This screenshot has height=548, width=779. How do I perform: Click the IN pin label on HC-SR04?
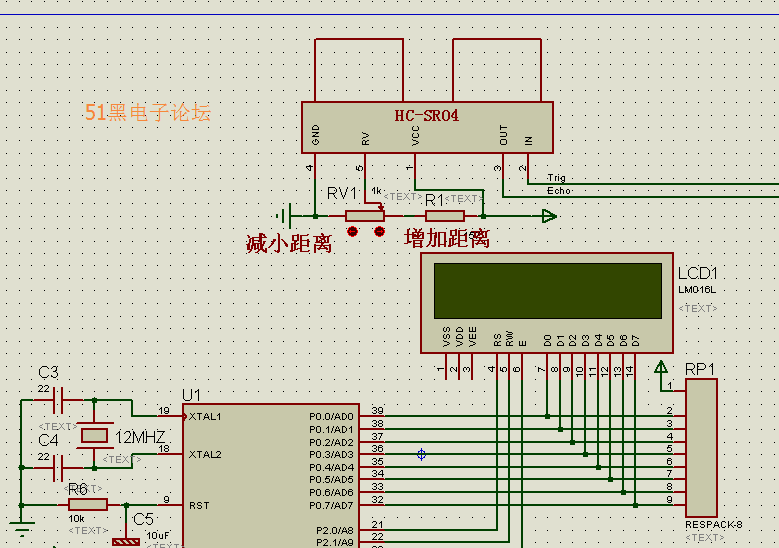click(529, 141)
